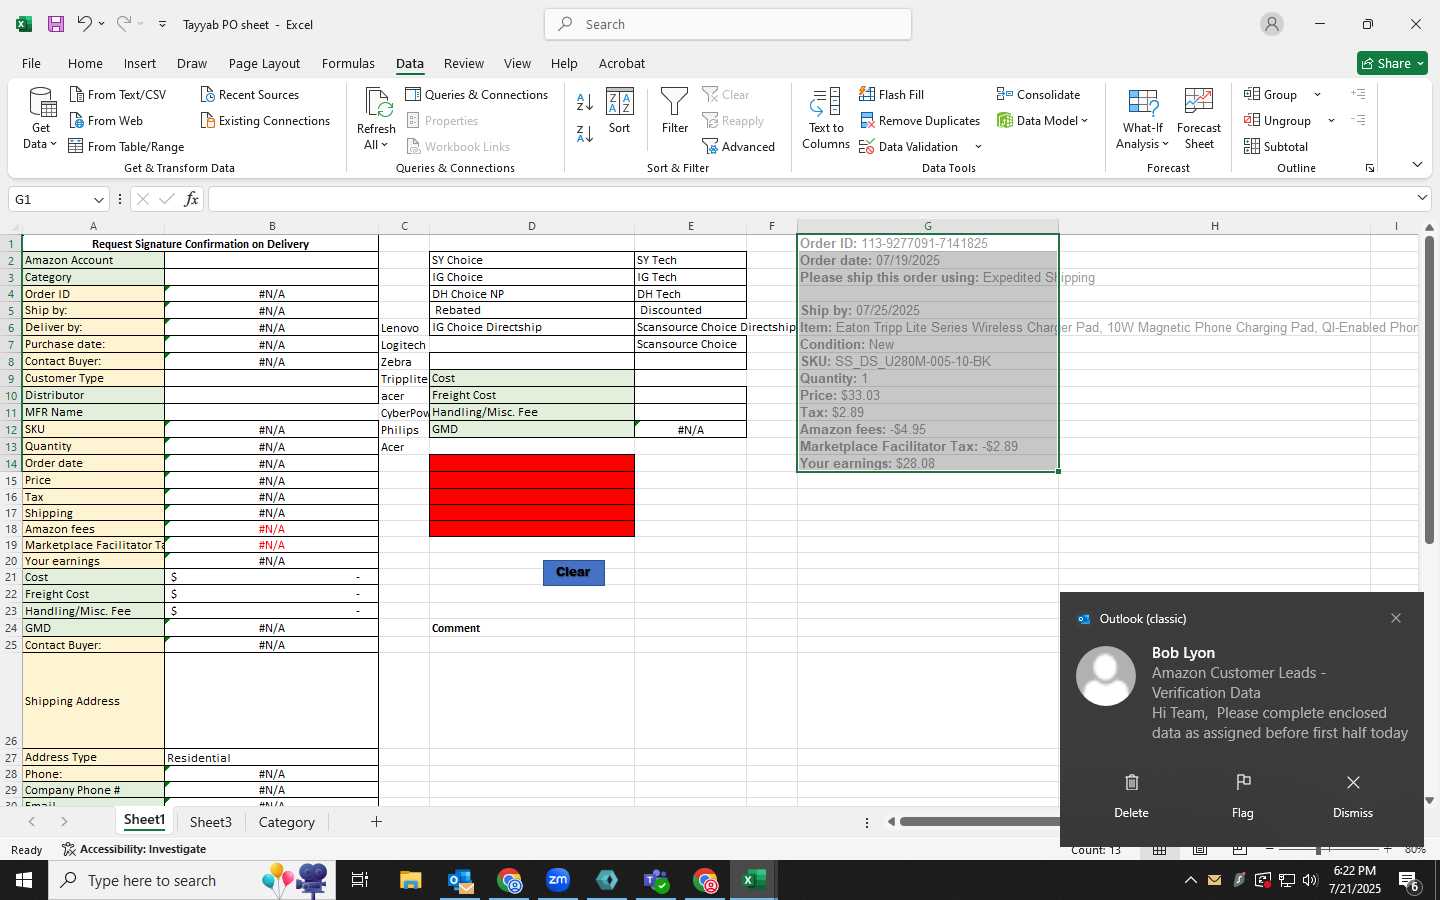Toggle the Filter funnel
This screenshot has height=900, width=1440.
coord(675,111)
